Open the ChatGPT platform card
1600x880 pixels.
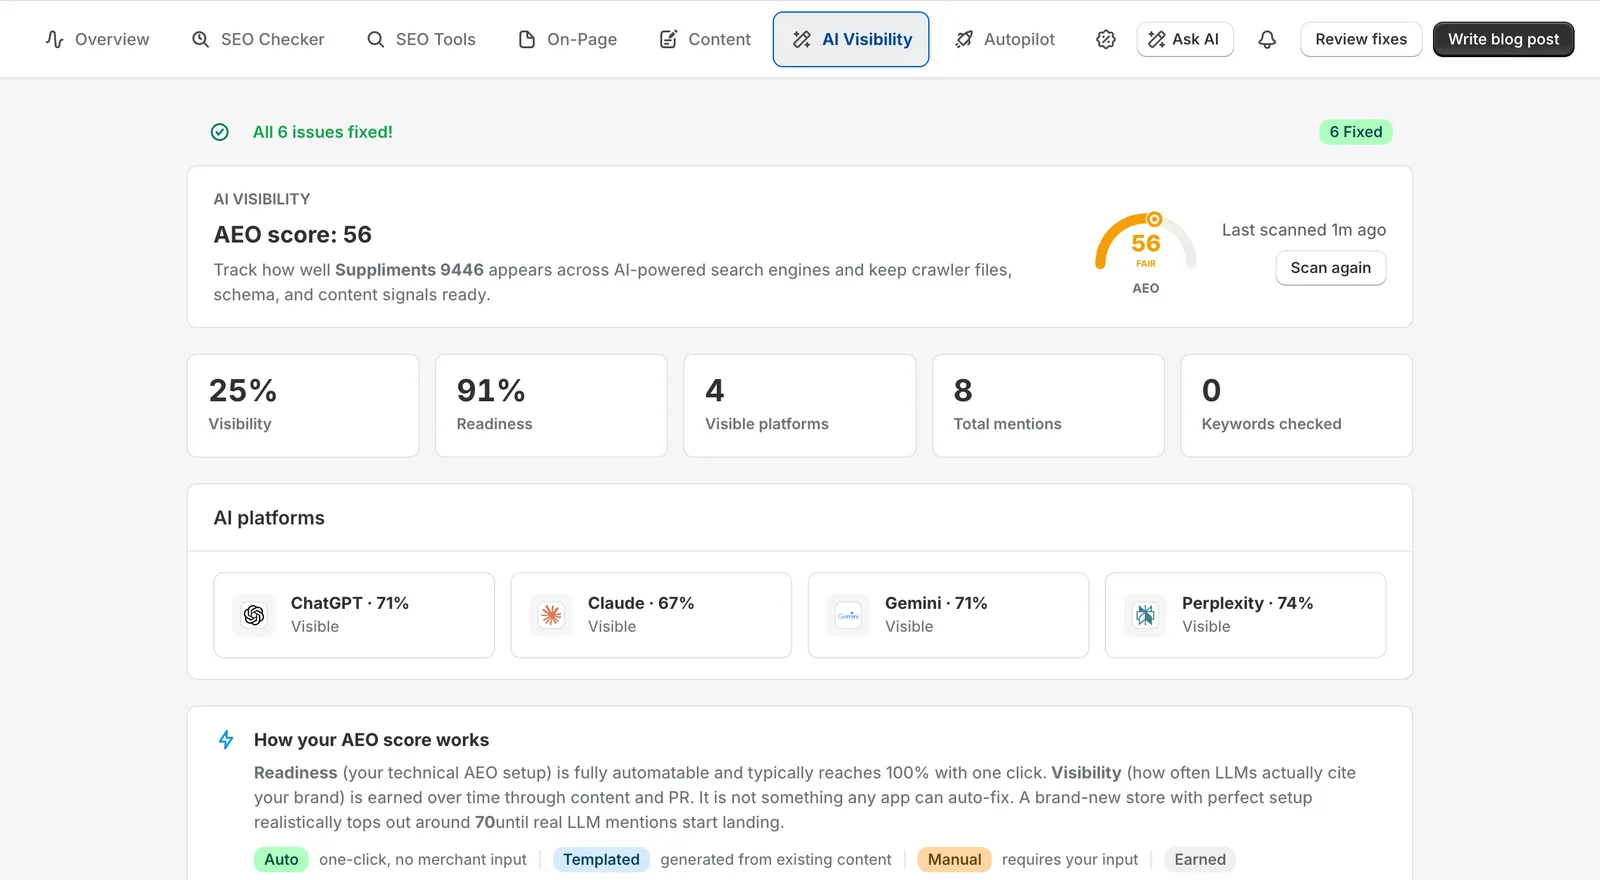tap(354, 615)
